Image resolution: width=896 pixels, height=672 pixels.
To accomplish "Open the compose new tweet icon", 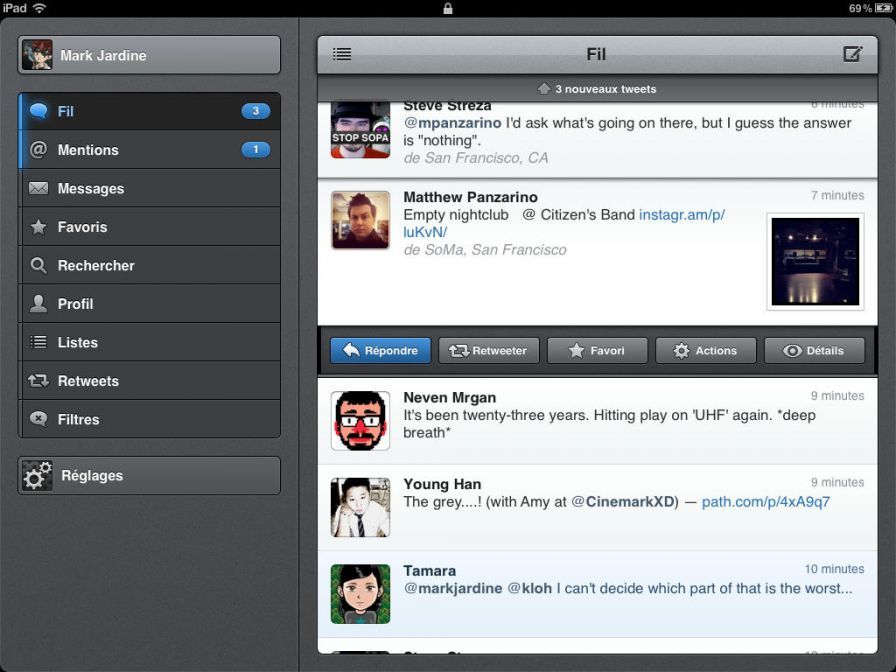I will (x=854, y=54).
